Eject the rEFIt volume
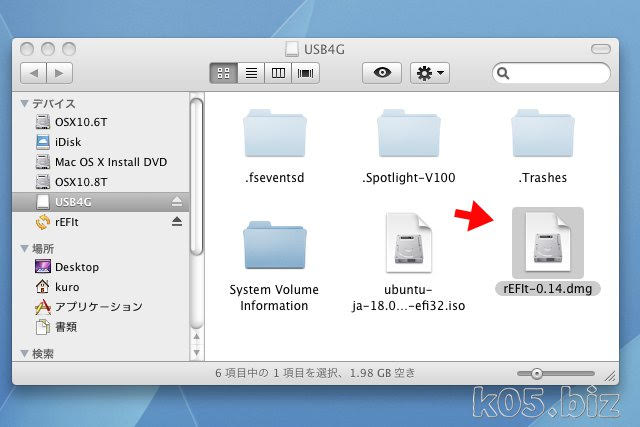The width and height of the screenshot is (640, 427). pyautogui.click(x=177, y=221)
